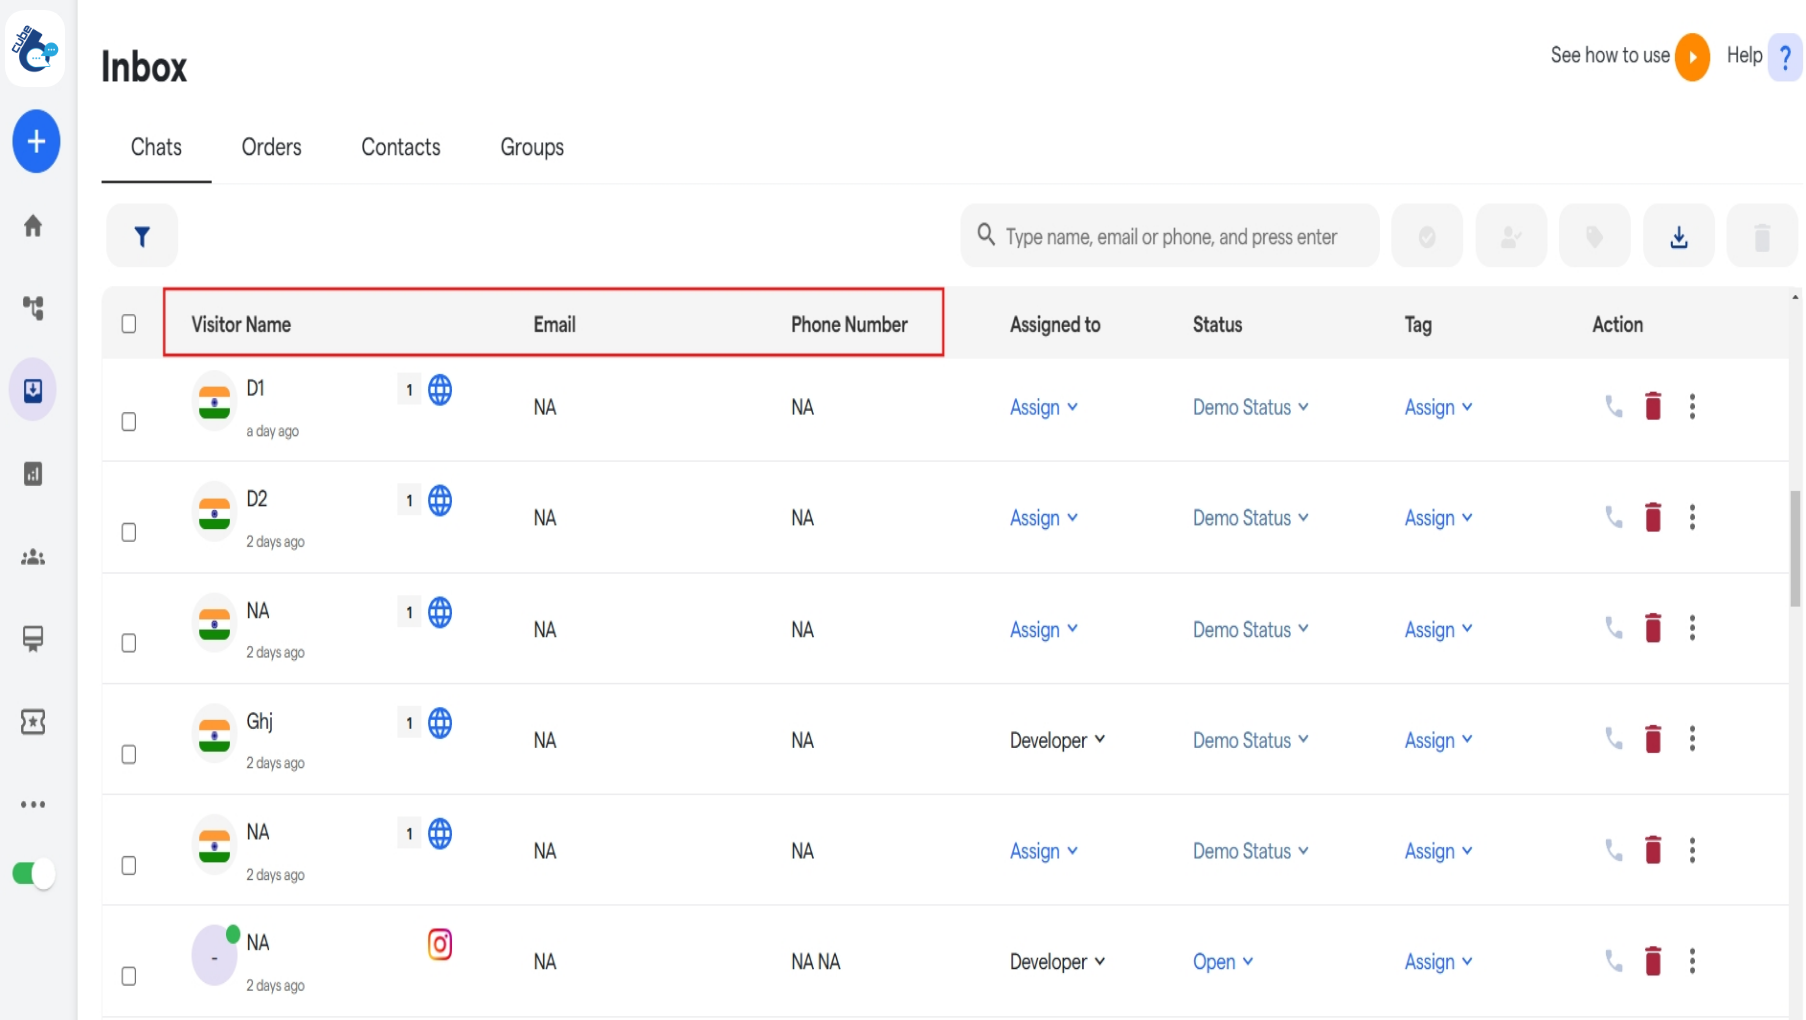Click the Instagram icon in last row
Image resolution: width=1806 pixels, height=1020 pixels.
[440, 944]
